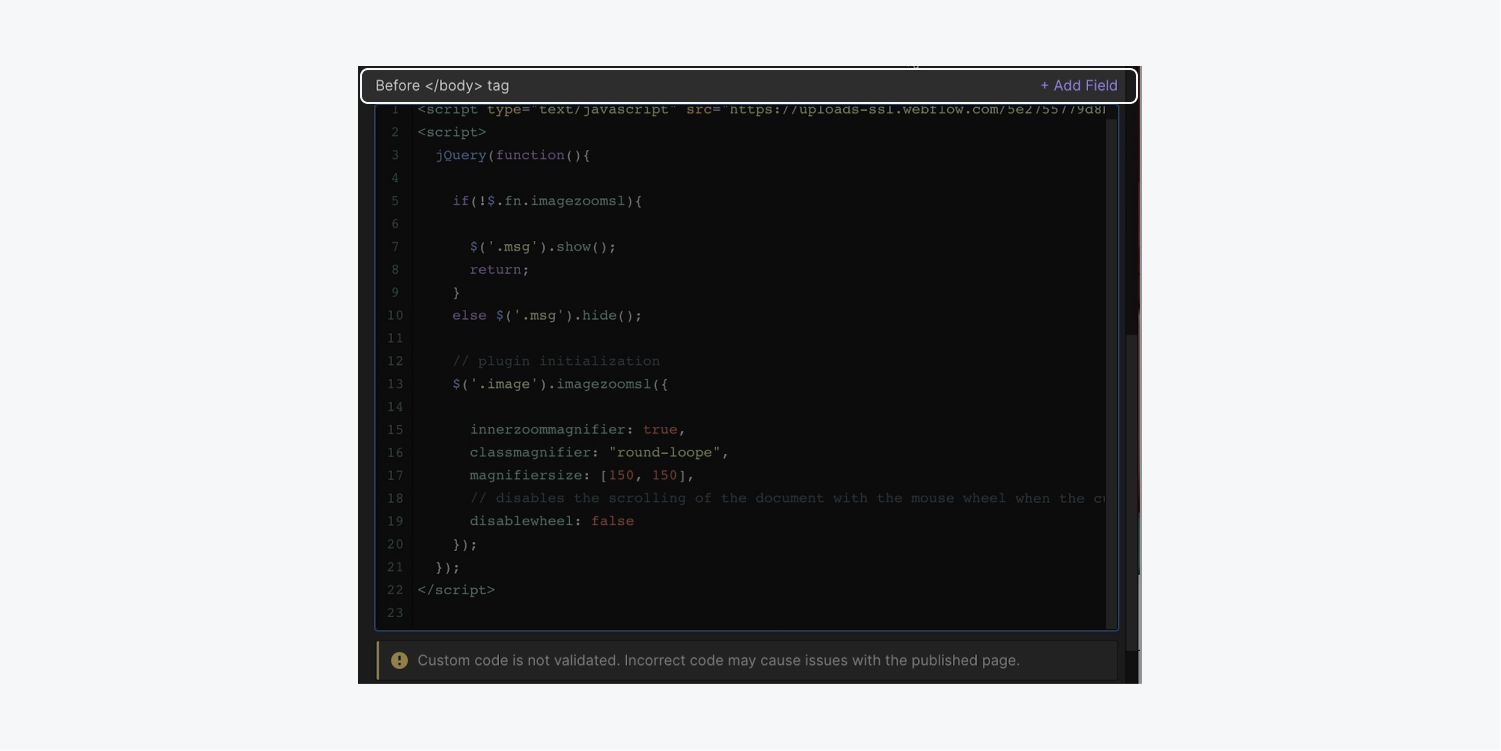This screenshot has height=751, width=1501.
Task: Click the 'Before </body> tag' header label
Action: 442,86
